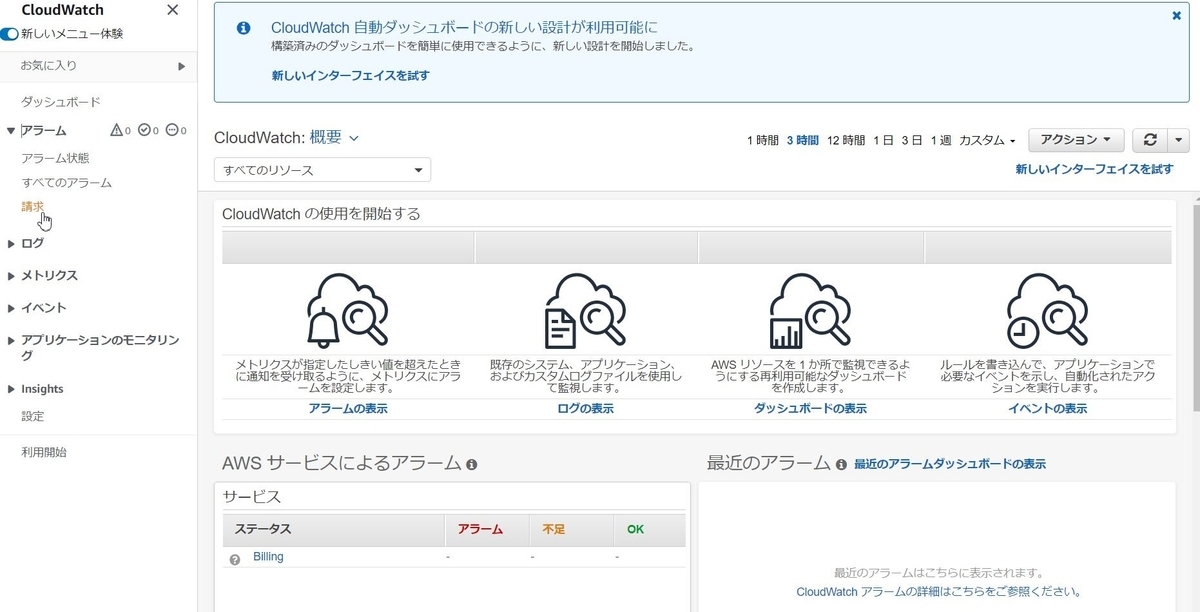Open the アクション dropdown
1200x612 pixels.
[1075, 140]
